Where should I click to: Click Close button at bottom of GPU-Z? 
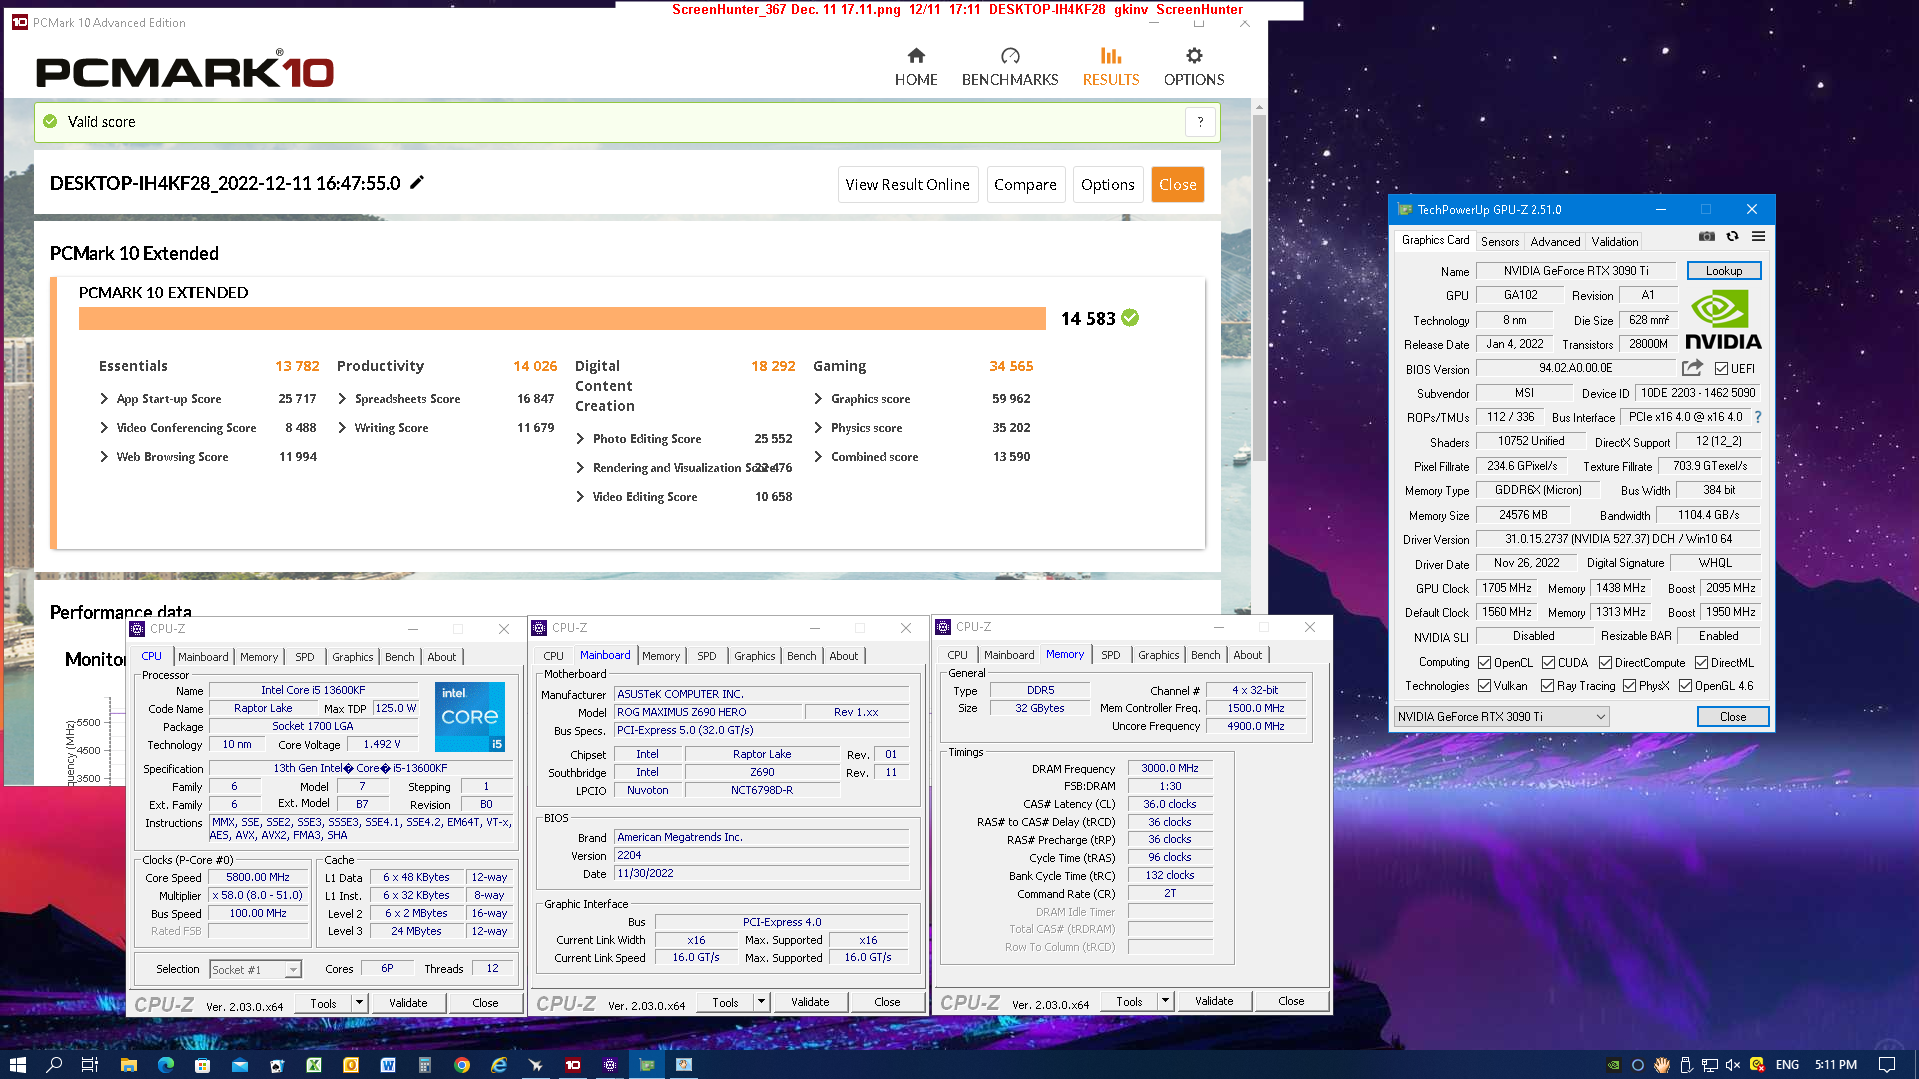click(x=1732, y=717)
